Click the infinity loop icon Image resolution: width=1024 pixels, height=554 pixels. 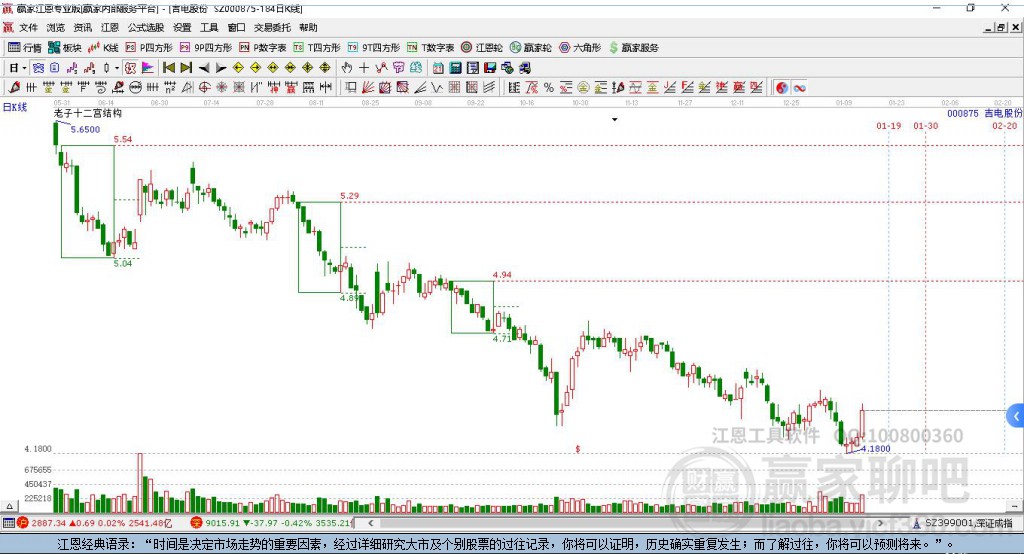tap(799, 88)
